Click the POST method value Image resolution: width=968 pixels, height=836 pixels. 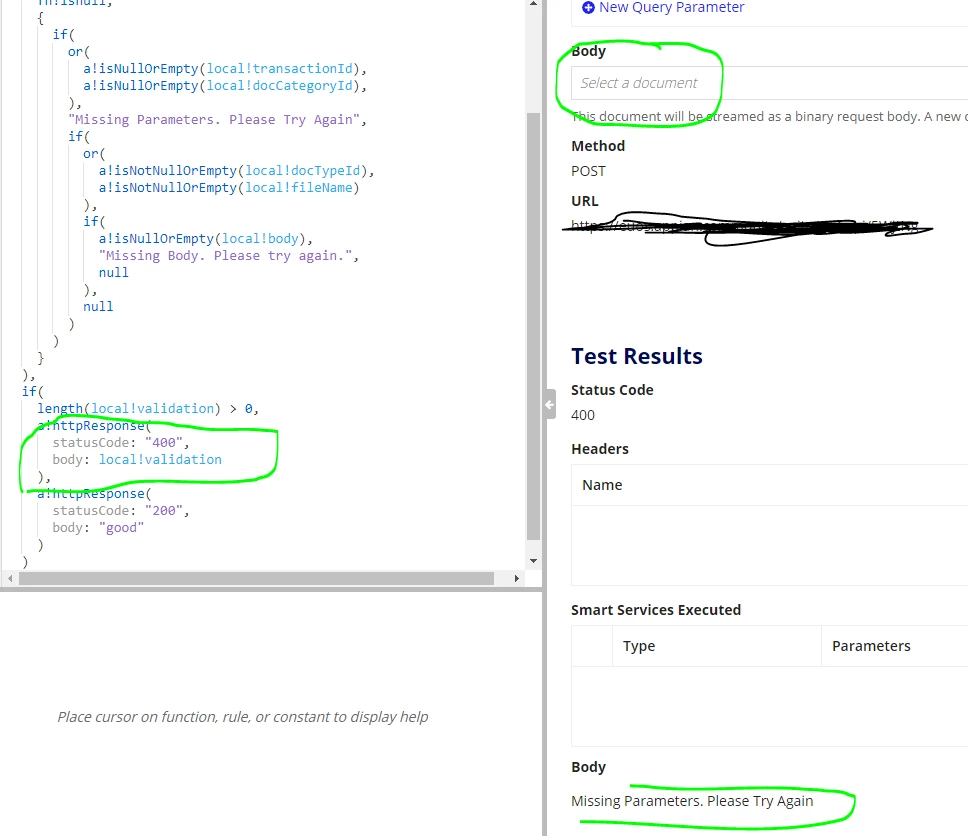point(588,171)
